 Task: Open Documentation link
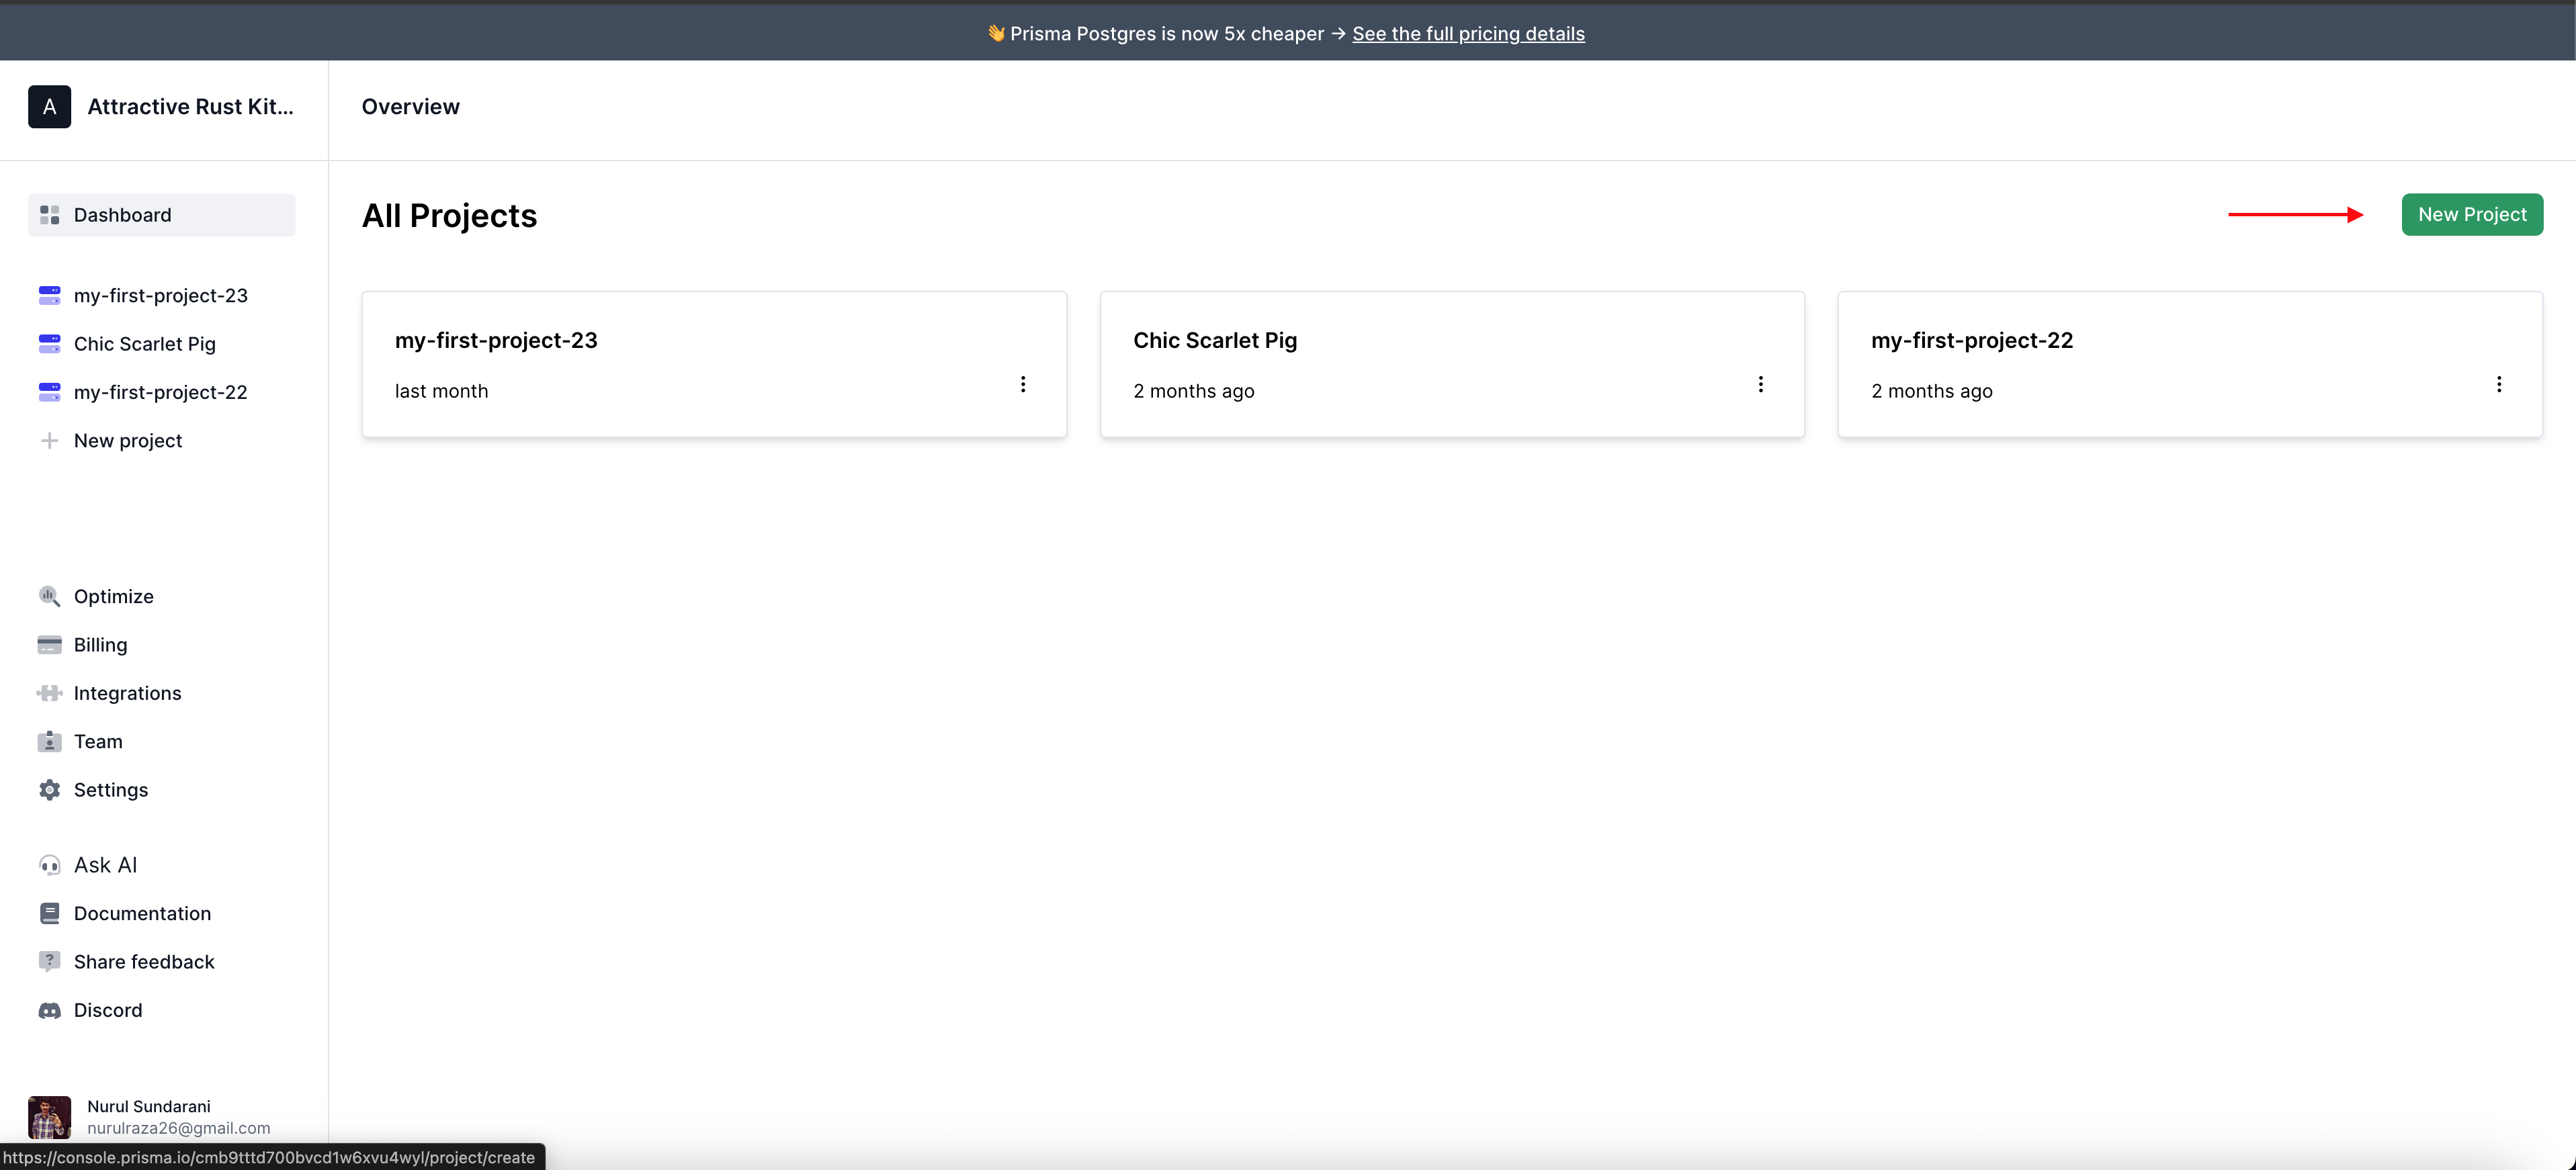(162, 913)
